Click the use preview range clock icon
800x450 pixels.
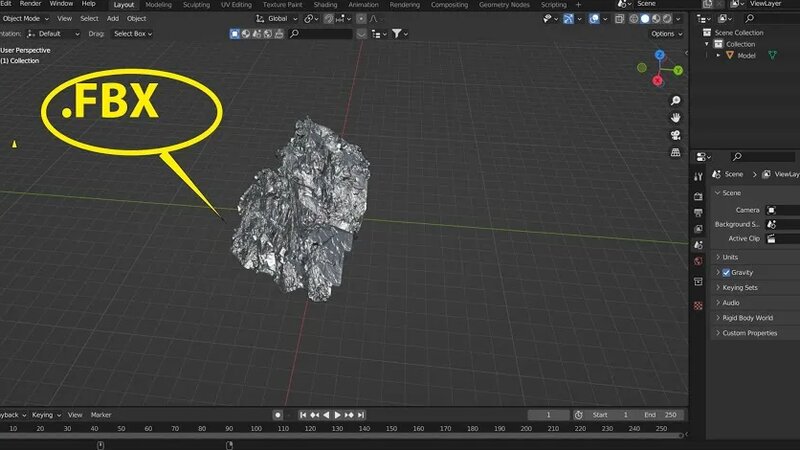pyautogui.click(x=578, y=415)
